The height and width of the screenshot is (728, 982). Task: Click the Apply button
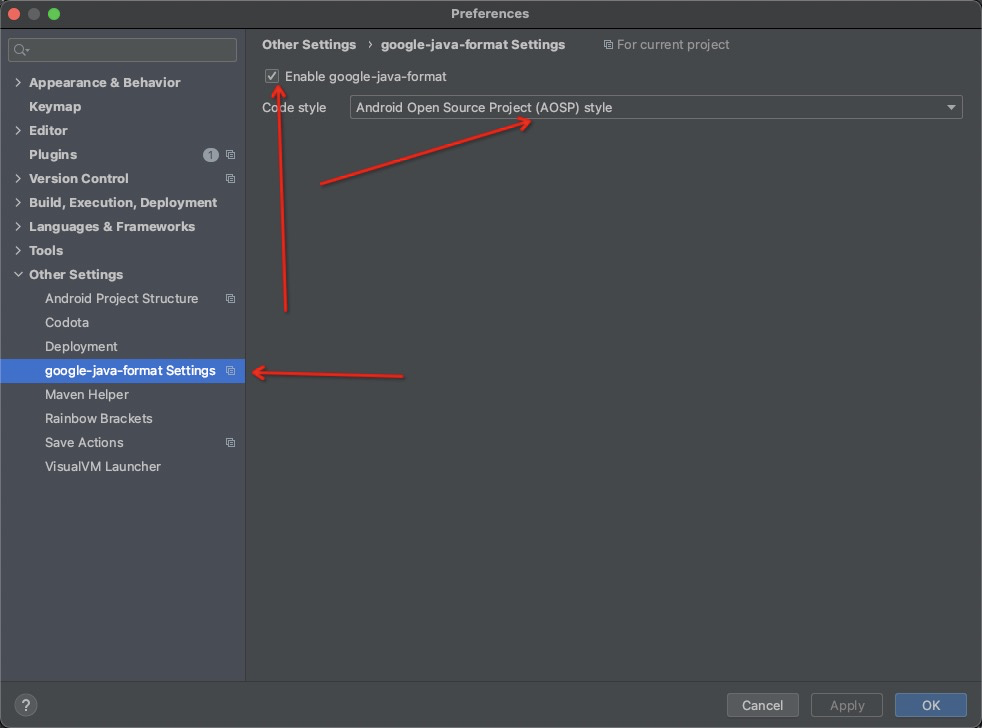(847, 705)
